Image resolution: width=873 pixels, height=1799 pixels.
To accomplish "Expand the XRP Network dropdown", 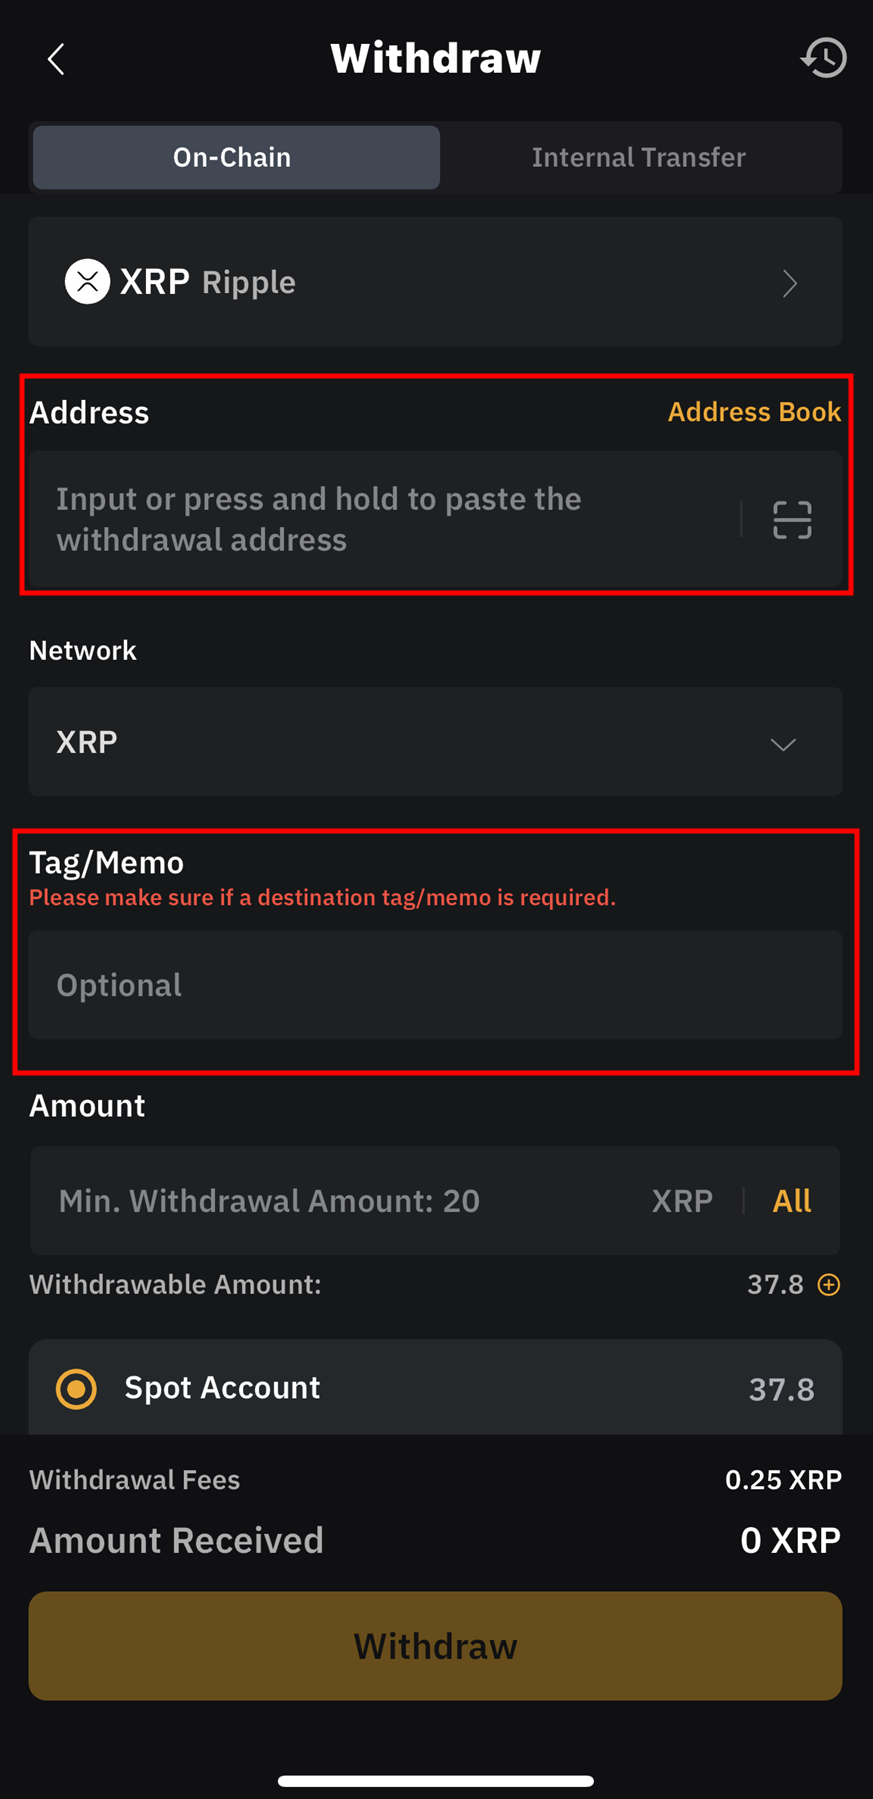I will click(783, 744).
